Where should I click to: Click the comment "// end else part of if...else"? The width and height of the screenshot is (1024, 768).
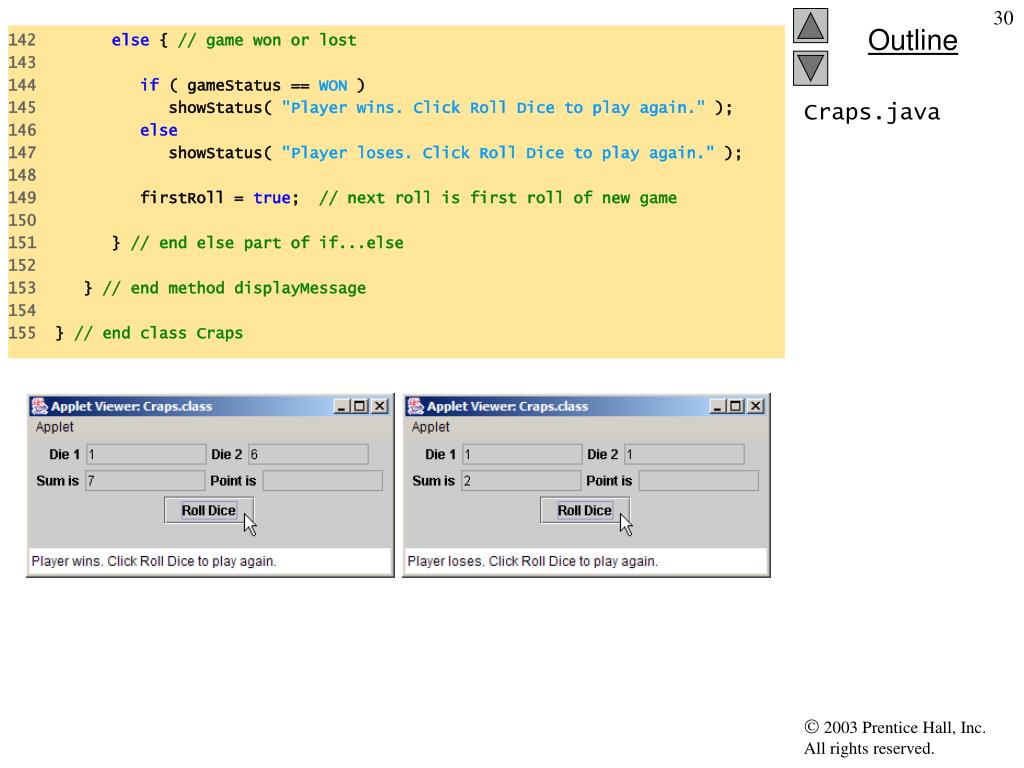pyautogui.click(x=267, y=243)
